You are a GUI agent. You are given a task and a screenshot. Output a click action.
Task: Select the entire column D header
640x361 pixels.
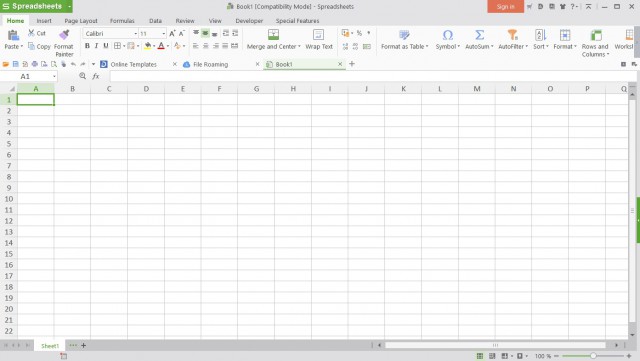tap(146, 89)
